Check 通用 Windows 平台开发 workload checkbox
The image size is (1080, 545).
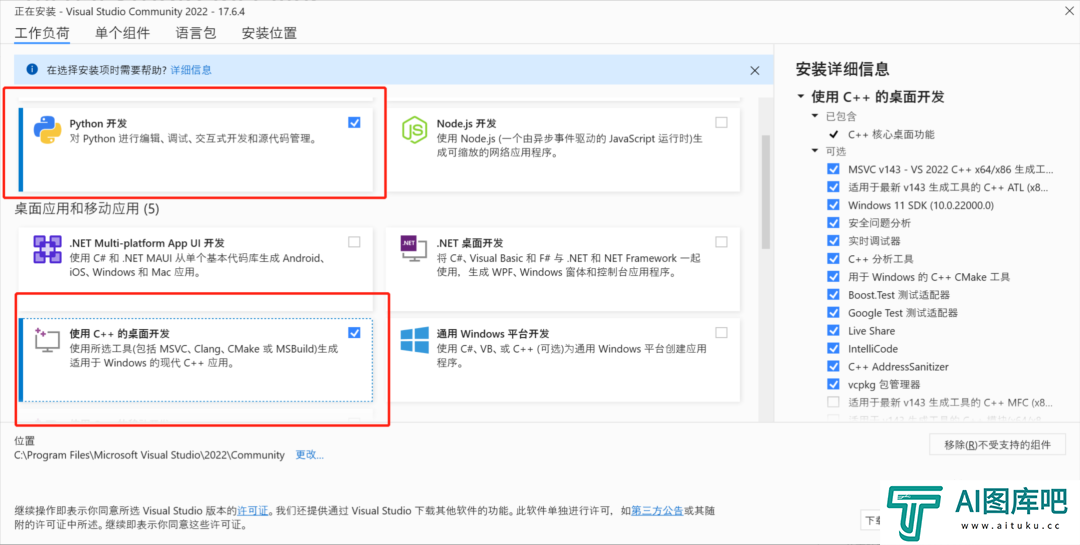[721, 333]
